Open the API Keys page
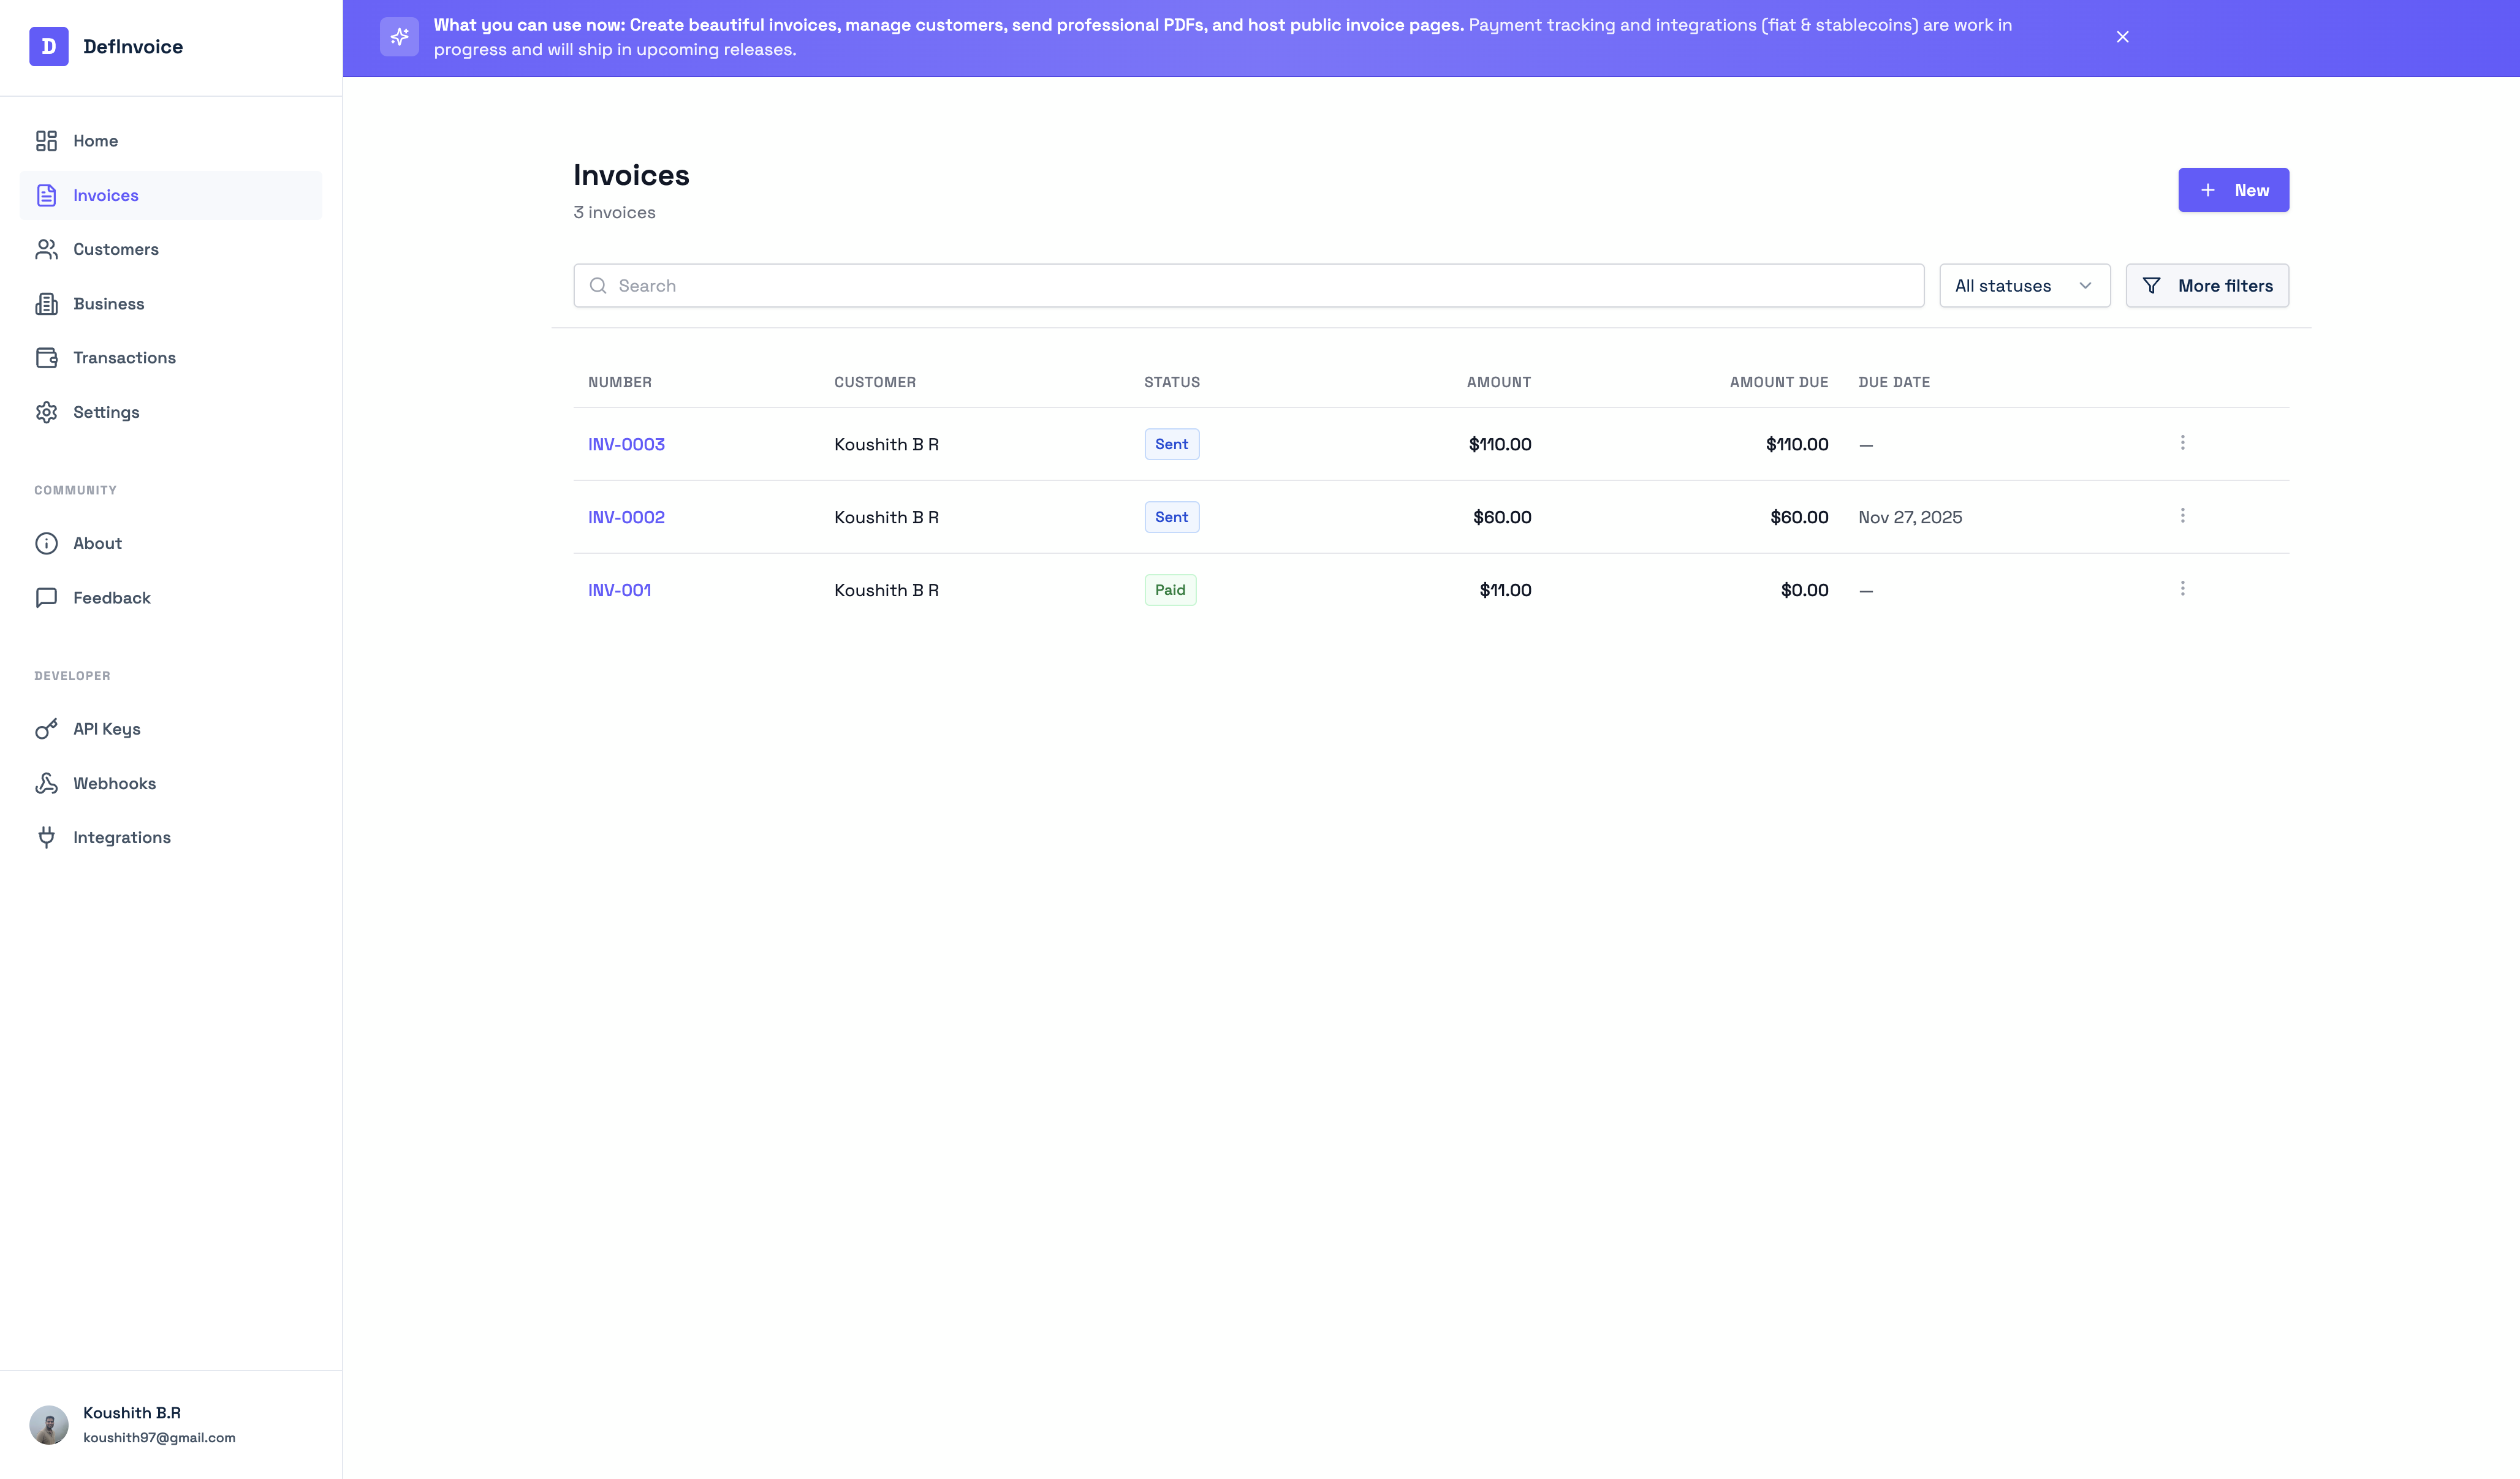 click(x=107, y=729)
